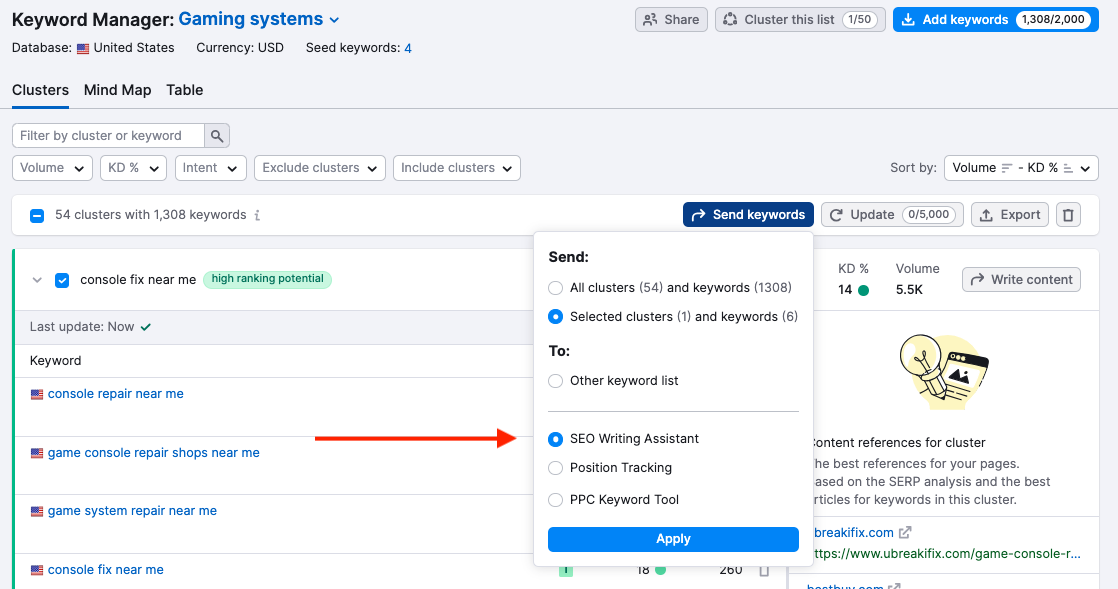
Task: Collapse the console fix near me cluster
Action: tap(37, 280)
